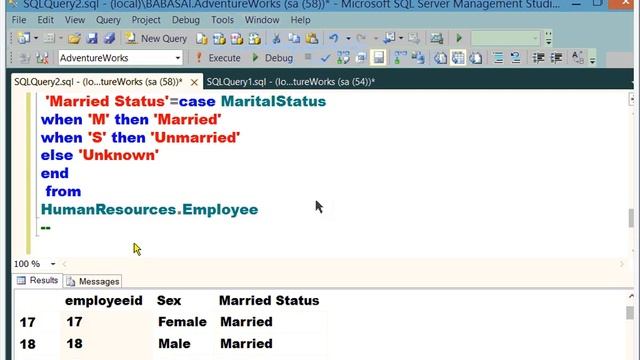Select Results to Text option
This screenshot has height=360, width=640.
pyautogui.click(x=440, y=58)
